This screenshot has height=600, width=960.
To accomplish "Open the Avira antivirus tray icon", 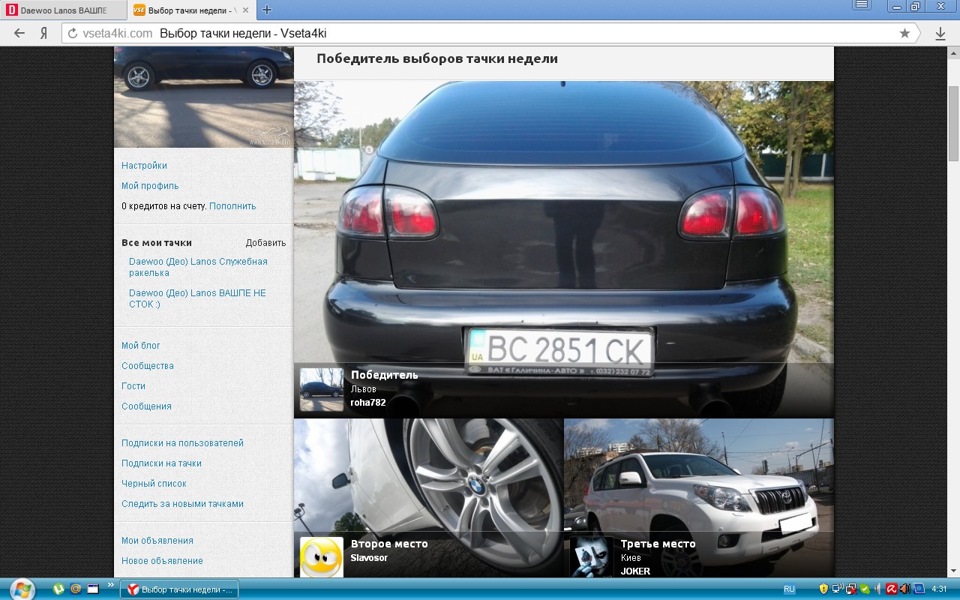I will tap(892, 590).
